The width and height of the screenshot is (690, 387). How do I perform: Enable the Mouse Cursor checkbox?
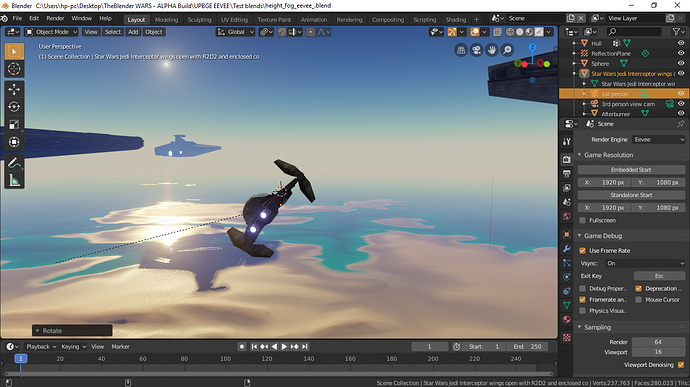(x=639, y=299)
